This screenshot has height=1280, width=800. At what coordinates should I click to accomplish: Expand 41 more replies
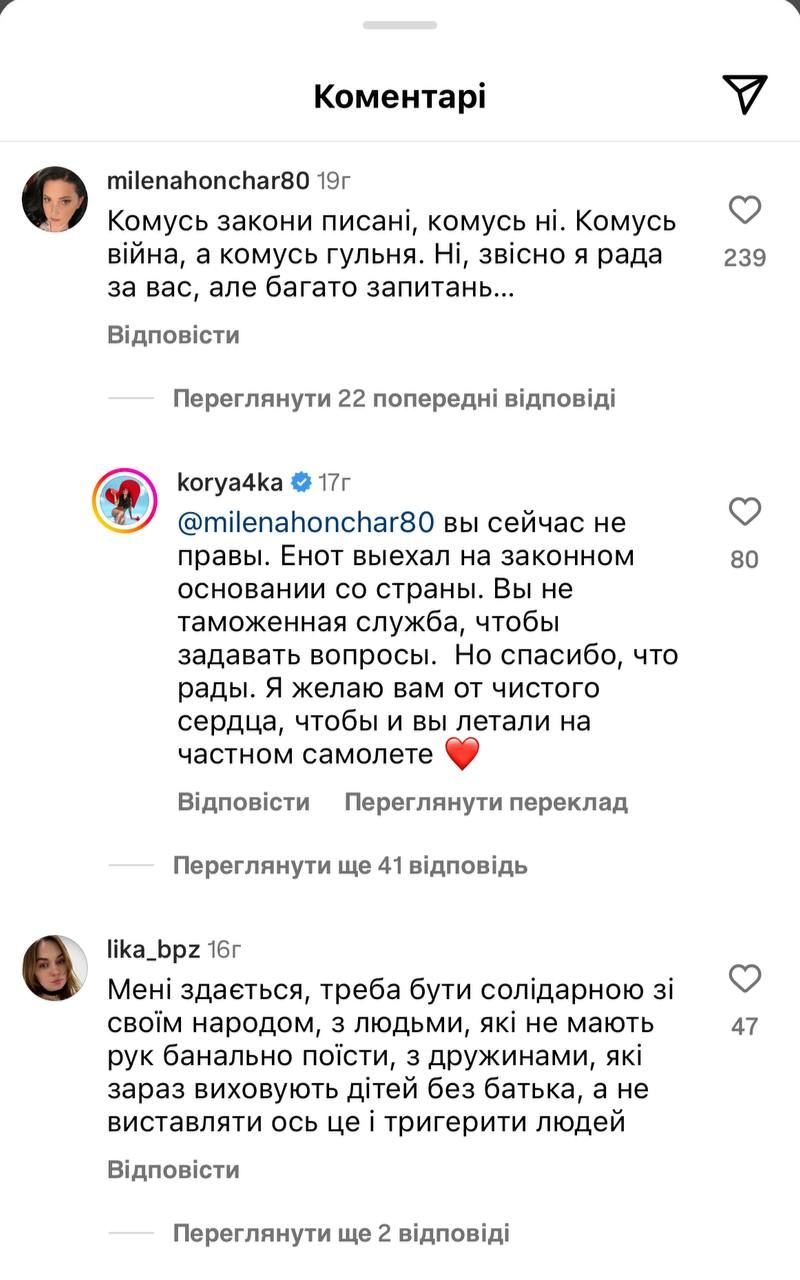[x=350, y=865]
